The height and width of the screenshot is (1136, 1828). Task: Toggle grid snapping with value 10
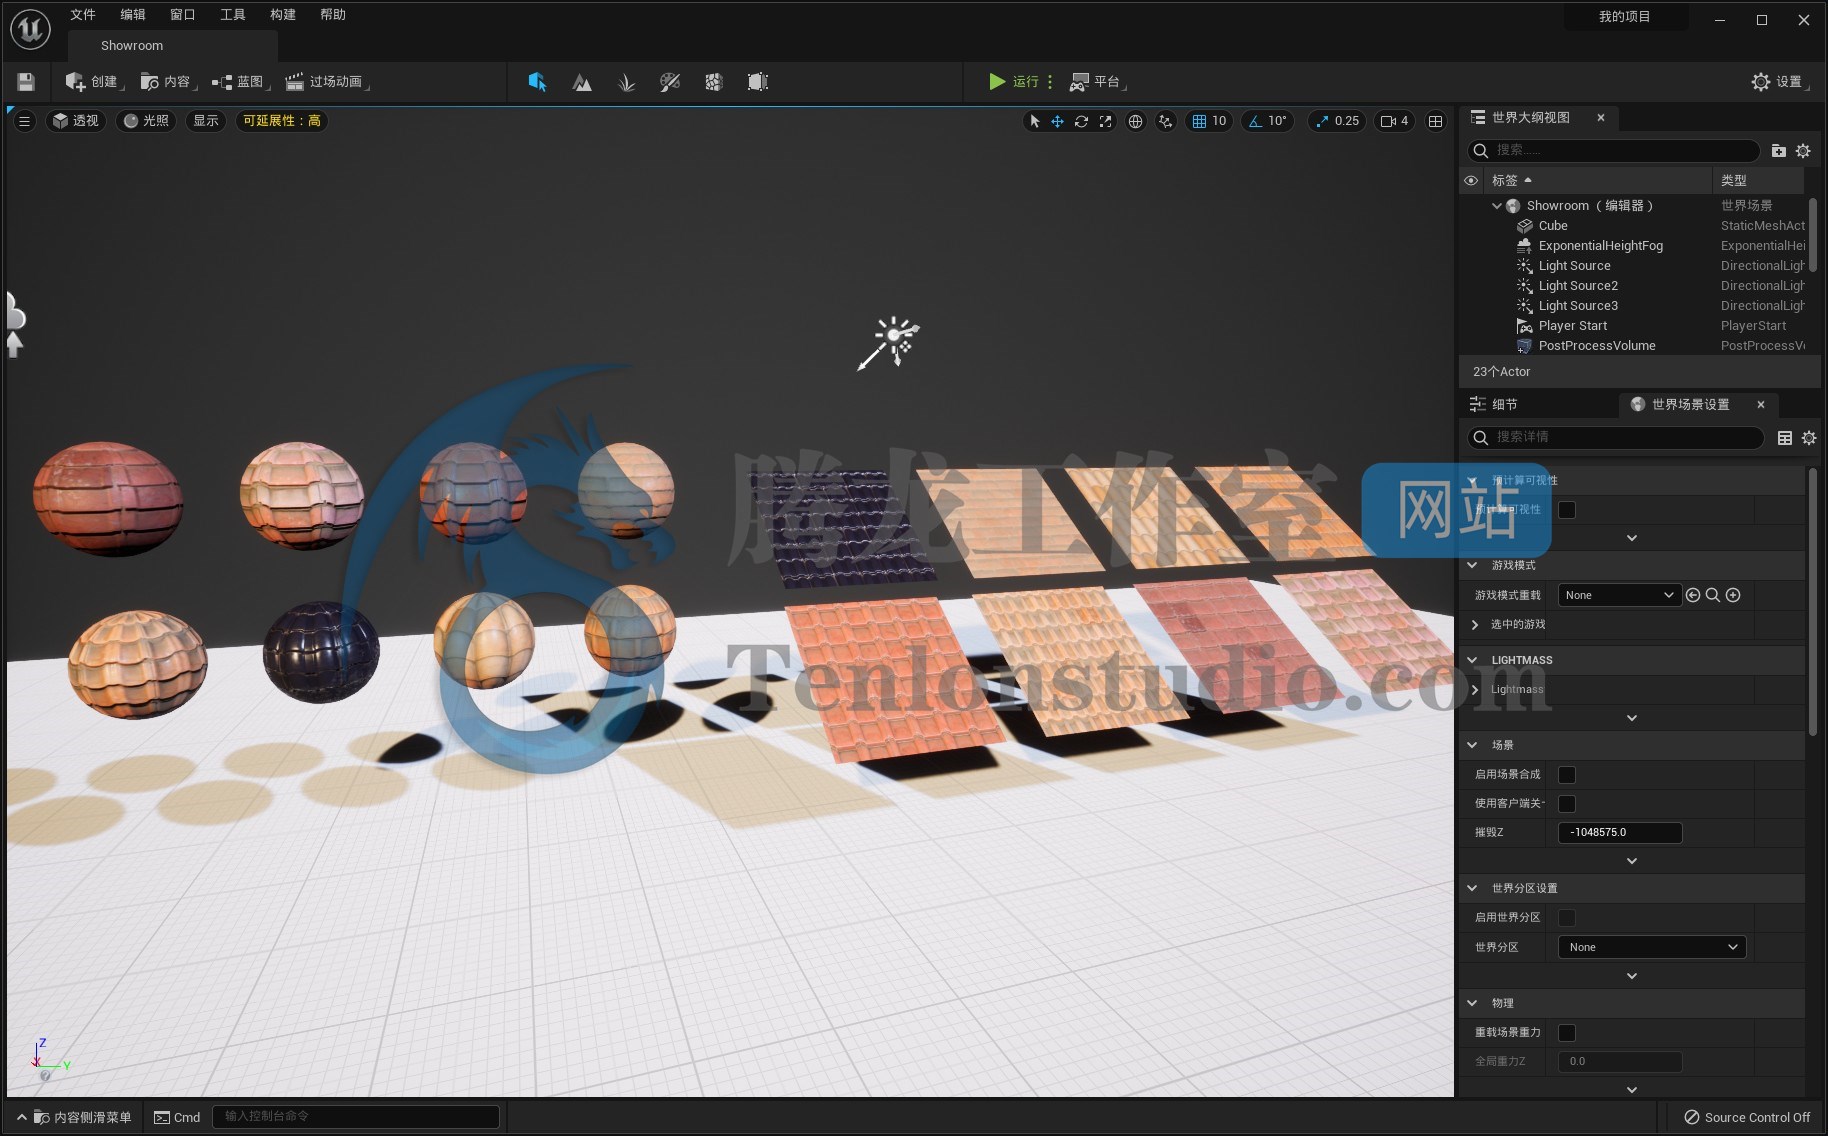[1209, 121]
